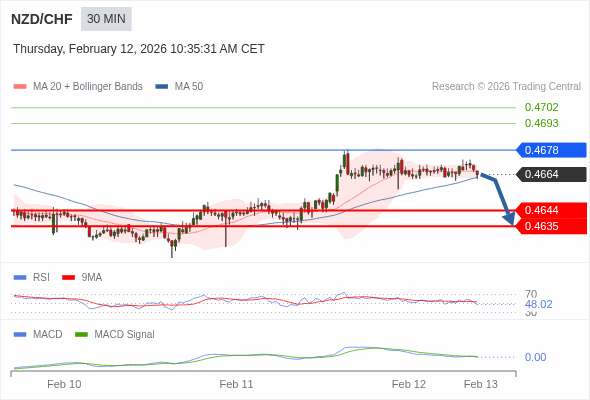Click the 0.4702 resistance level label
The width and height of the screenshot is (590, 400).
(x=541, y=107)
